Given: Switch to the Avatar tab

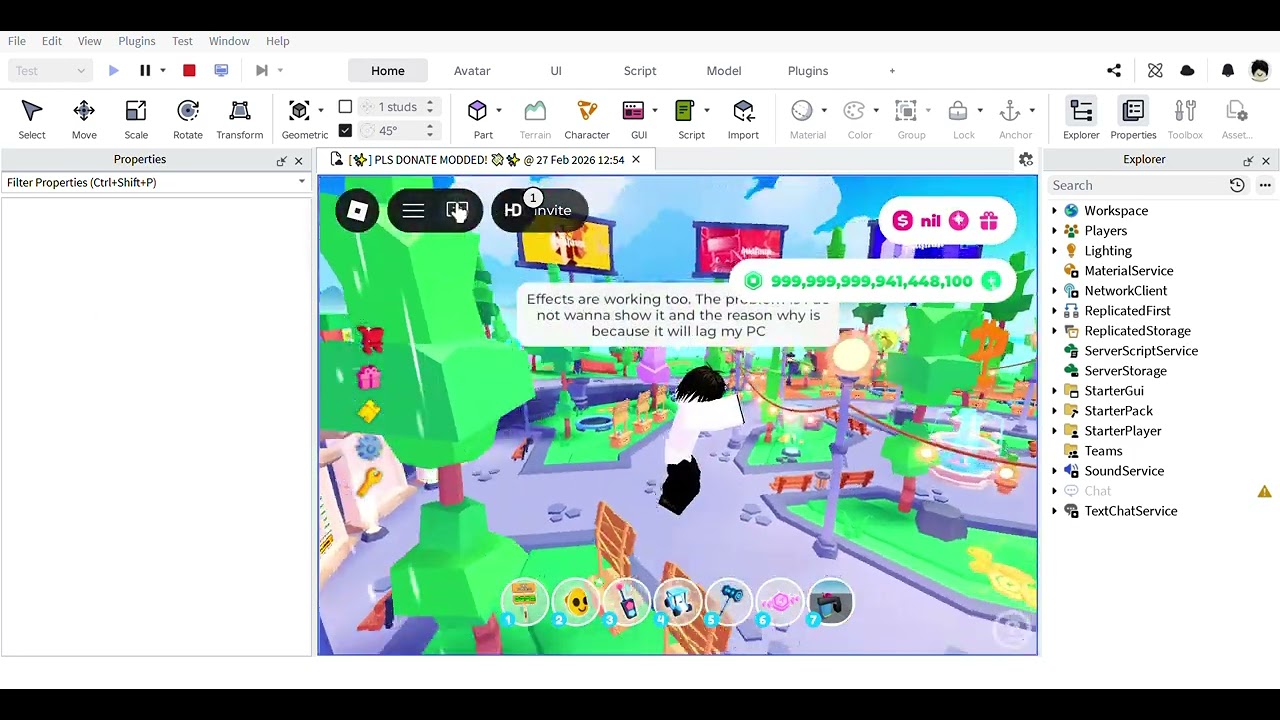Looking at the screenshot, I should (x=472, y=71).
